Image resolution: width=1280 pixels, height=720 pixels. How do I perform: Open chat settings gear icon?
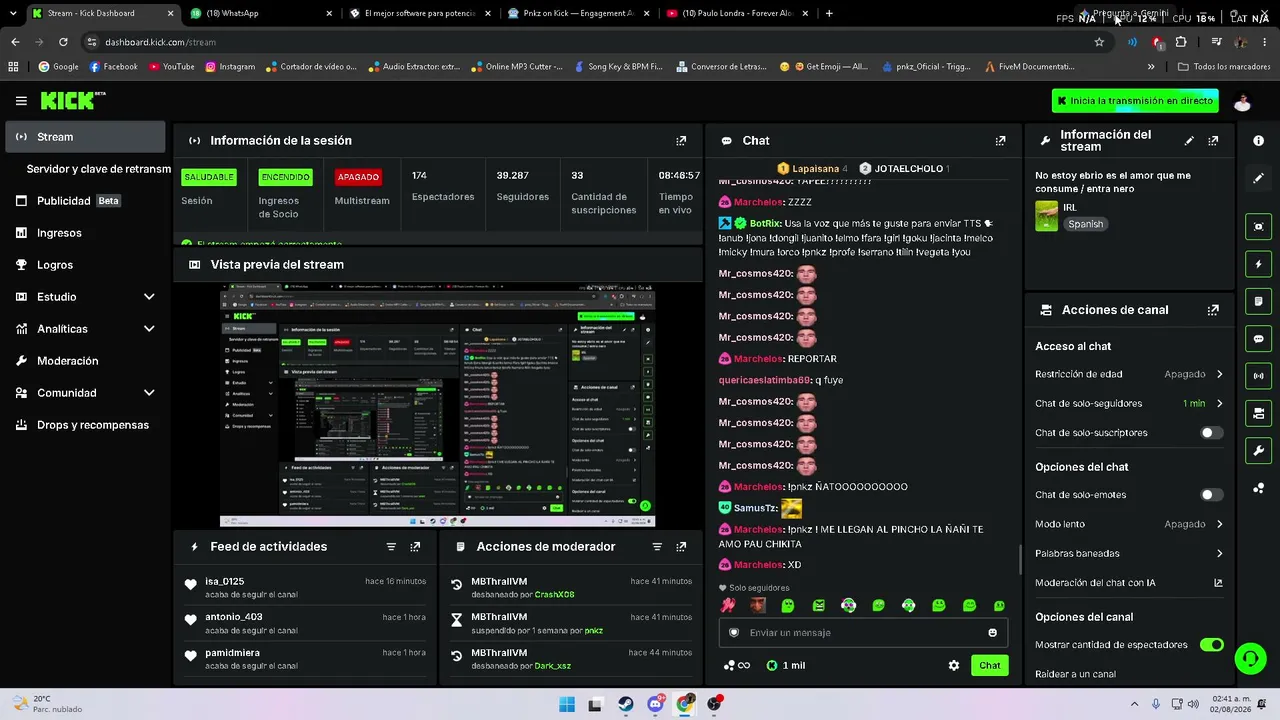point(953,665)
